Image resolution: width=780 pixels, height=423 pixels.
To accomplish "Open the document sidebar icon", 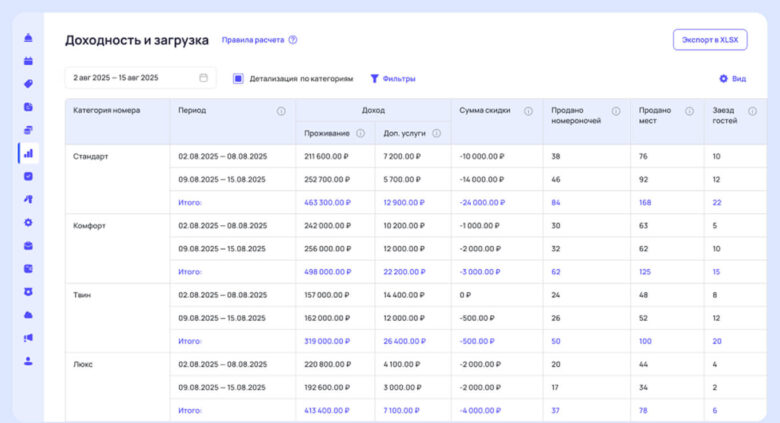I will pyautogui.click(x=28, y=107).
